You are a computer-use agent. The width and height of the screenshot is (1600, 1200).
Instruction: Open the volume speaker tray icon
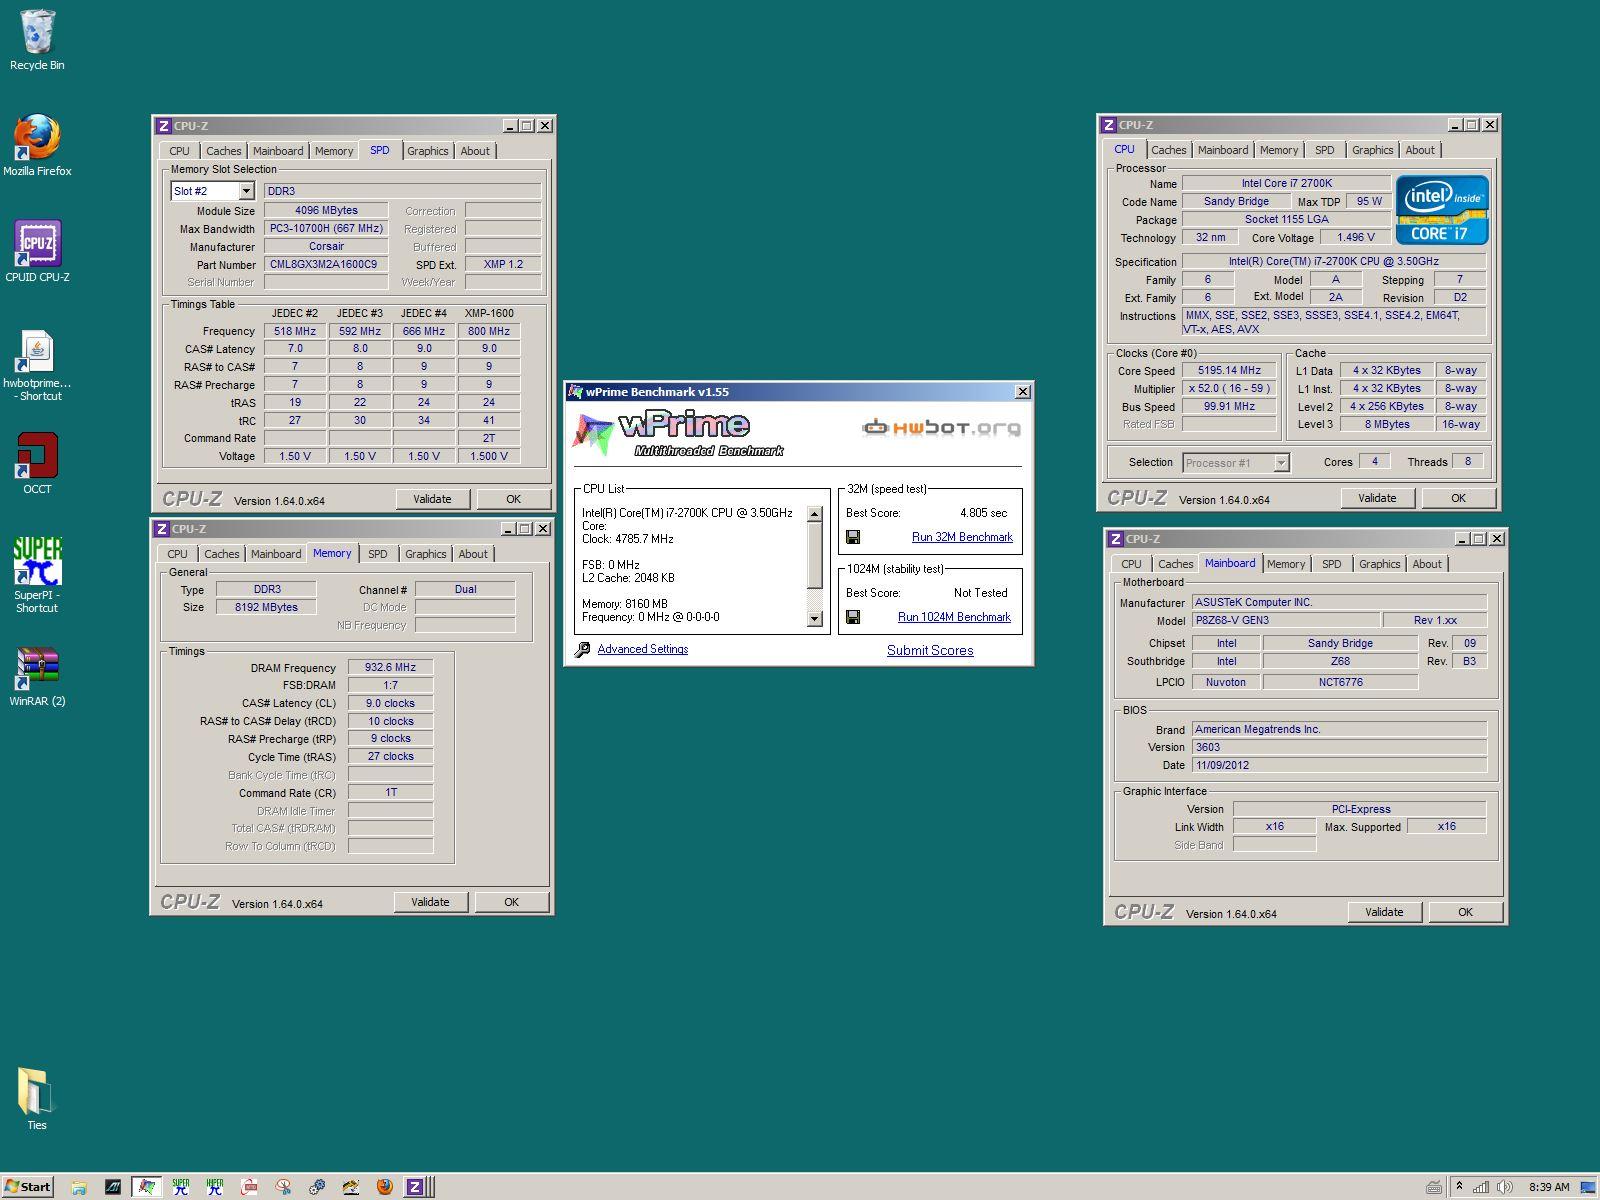pos(1505,1187)
